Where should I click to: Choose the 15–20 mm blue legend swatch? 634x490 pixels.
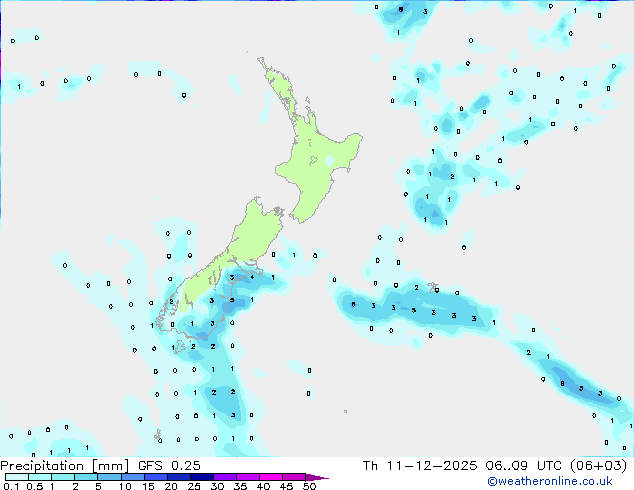click(x=156, y=477)
